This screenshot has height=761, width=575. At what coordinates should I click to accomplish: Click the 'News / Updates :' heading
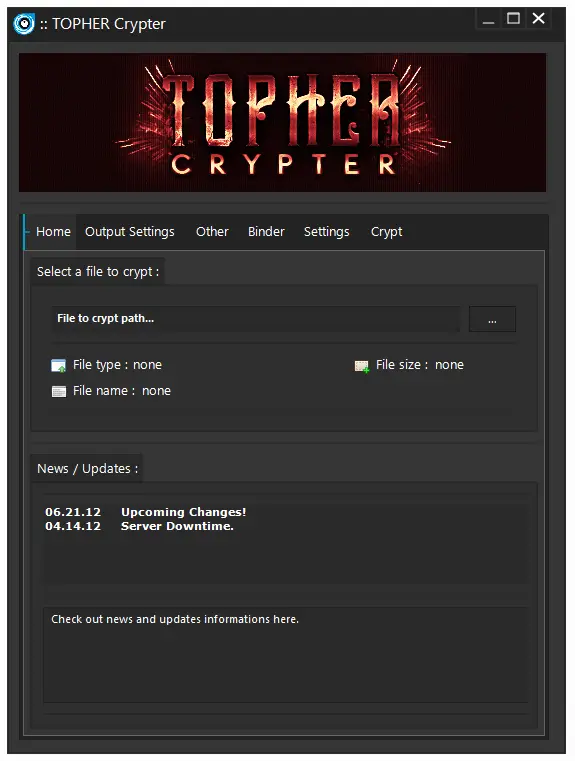click(x=87, y=469)
